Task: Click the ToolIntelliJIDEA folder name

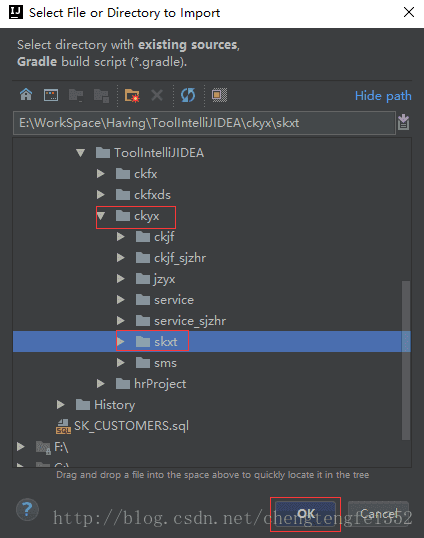Action: pos(159,153)
